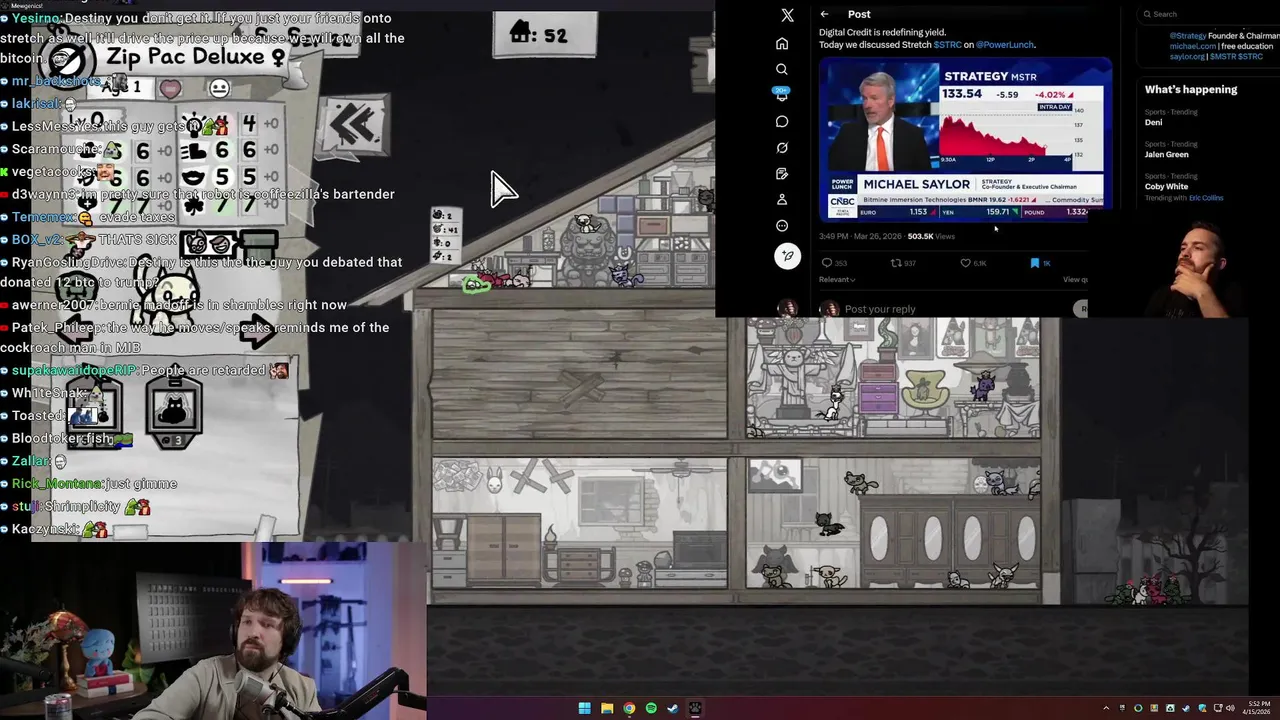Expand the Relevant replies sort dropdown
1280x720 pixels.
coord(837,280)
